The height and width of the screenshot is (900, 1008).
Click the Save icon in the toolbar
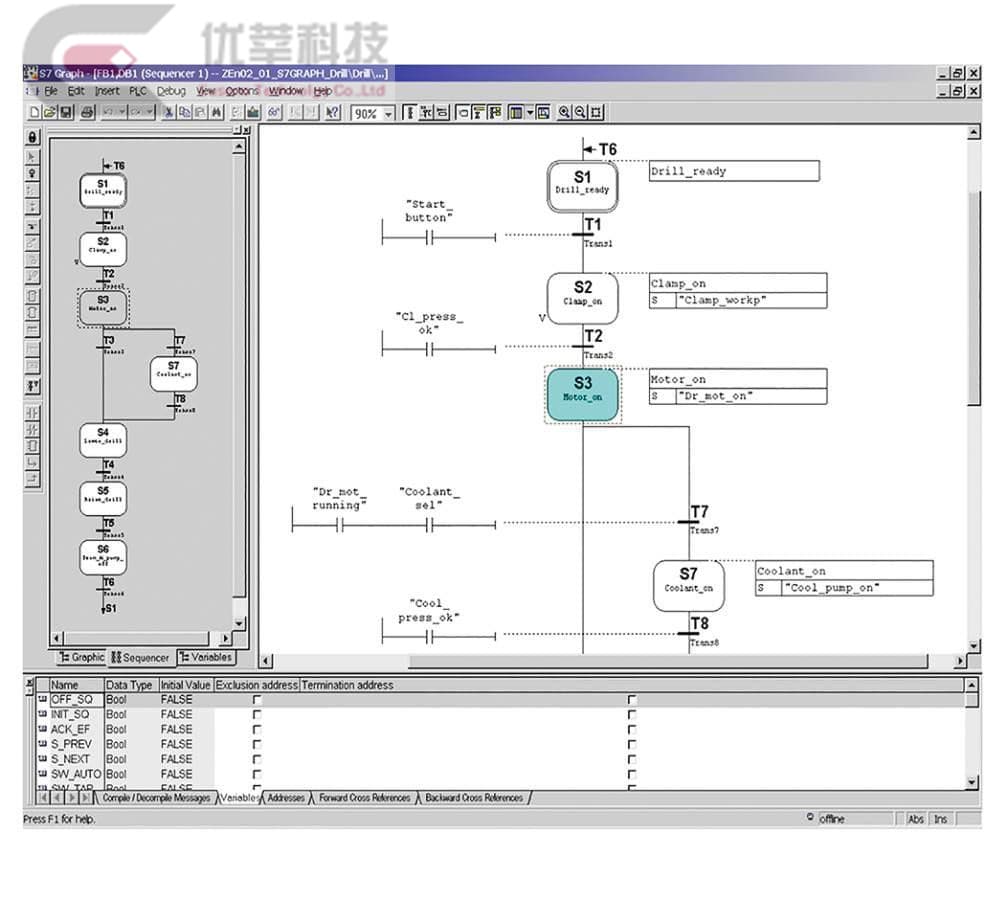click(68, 113)
